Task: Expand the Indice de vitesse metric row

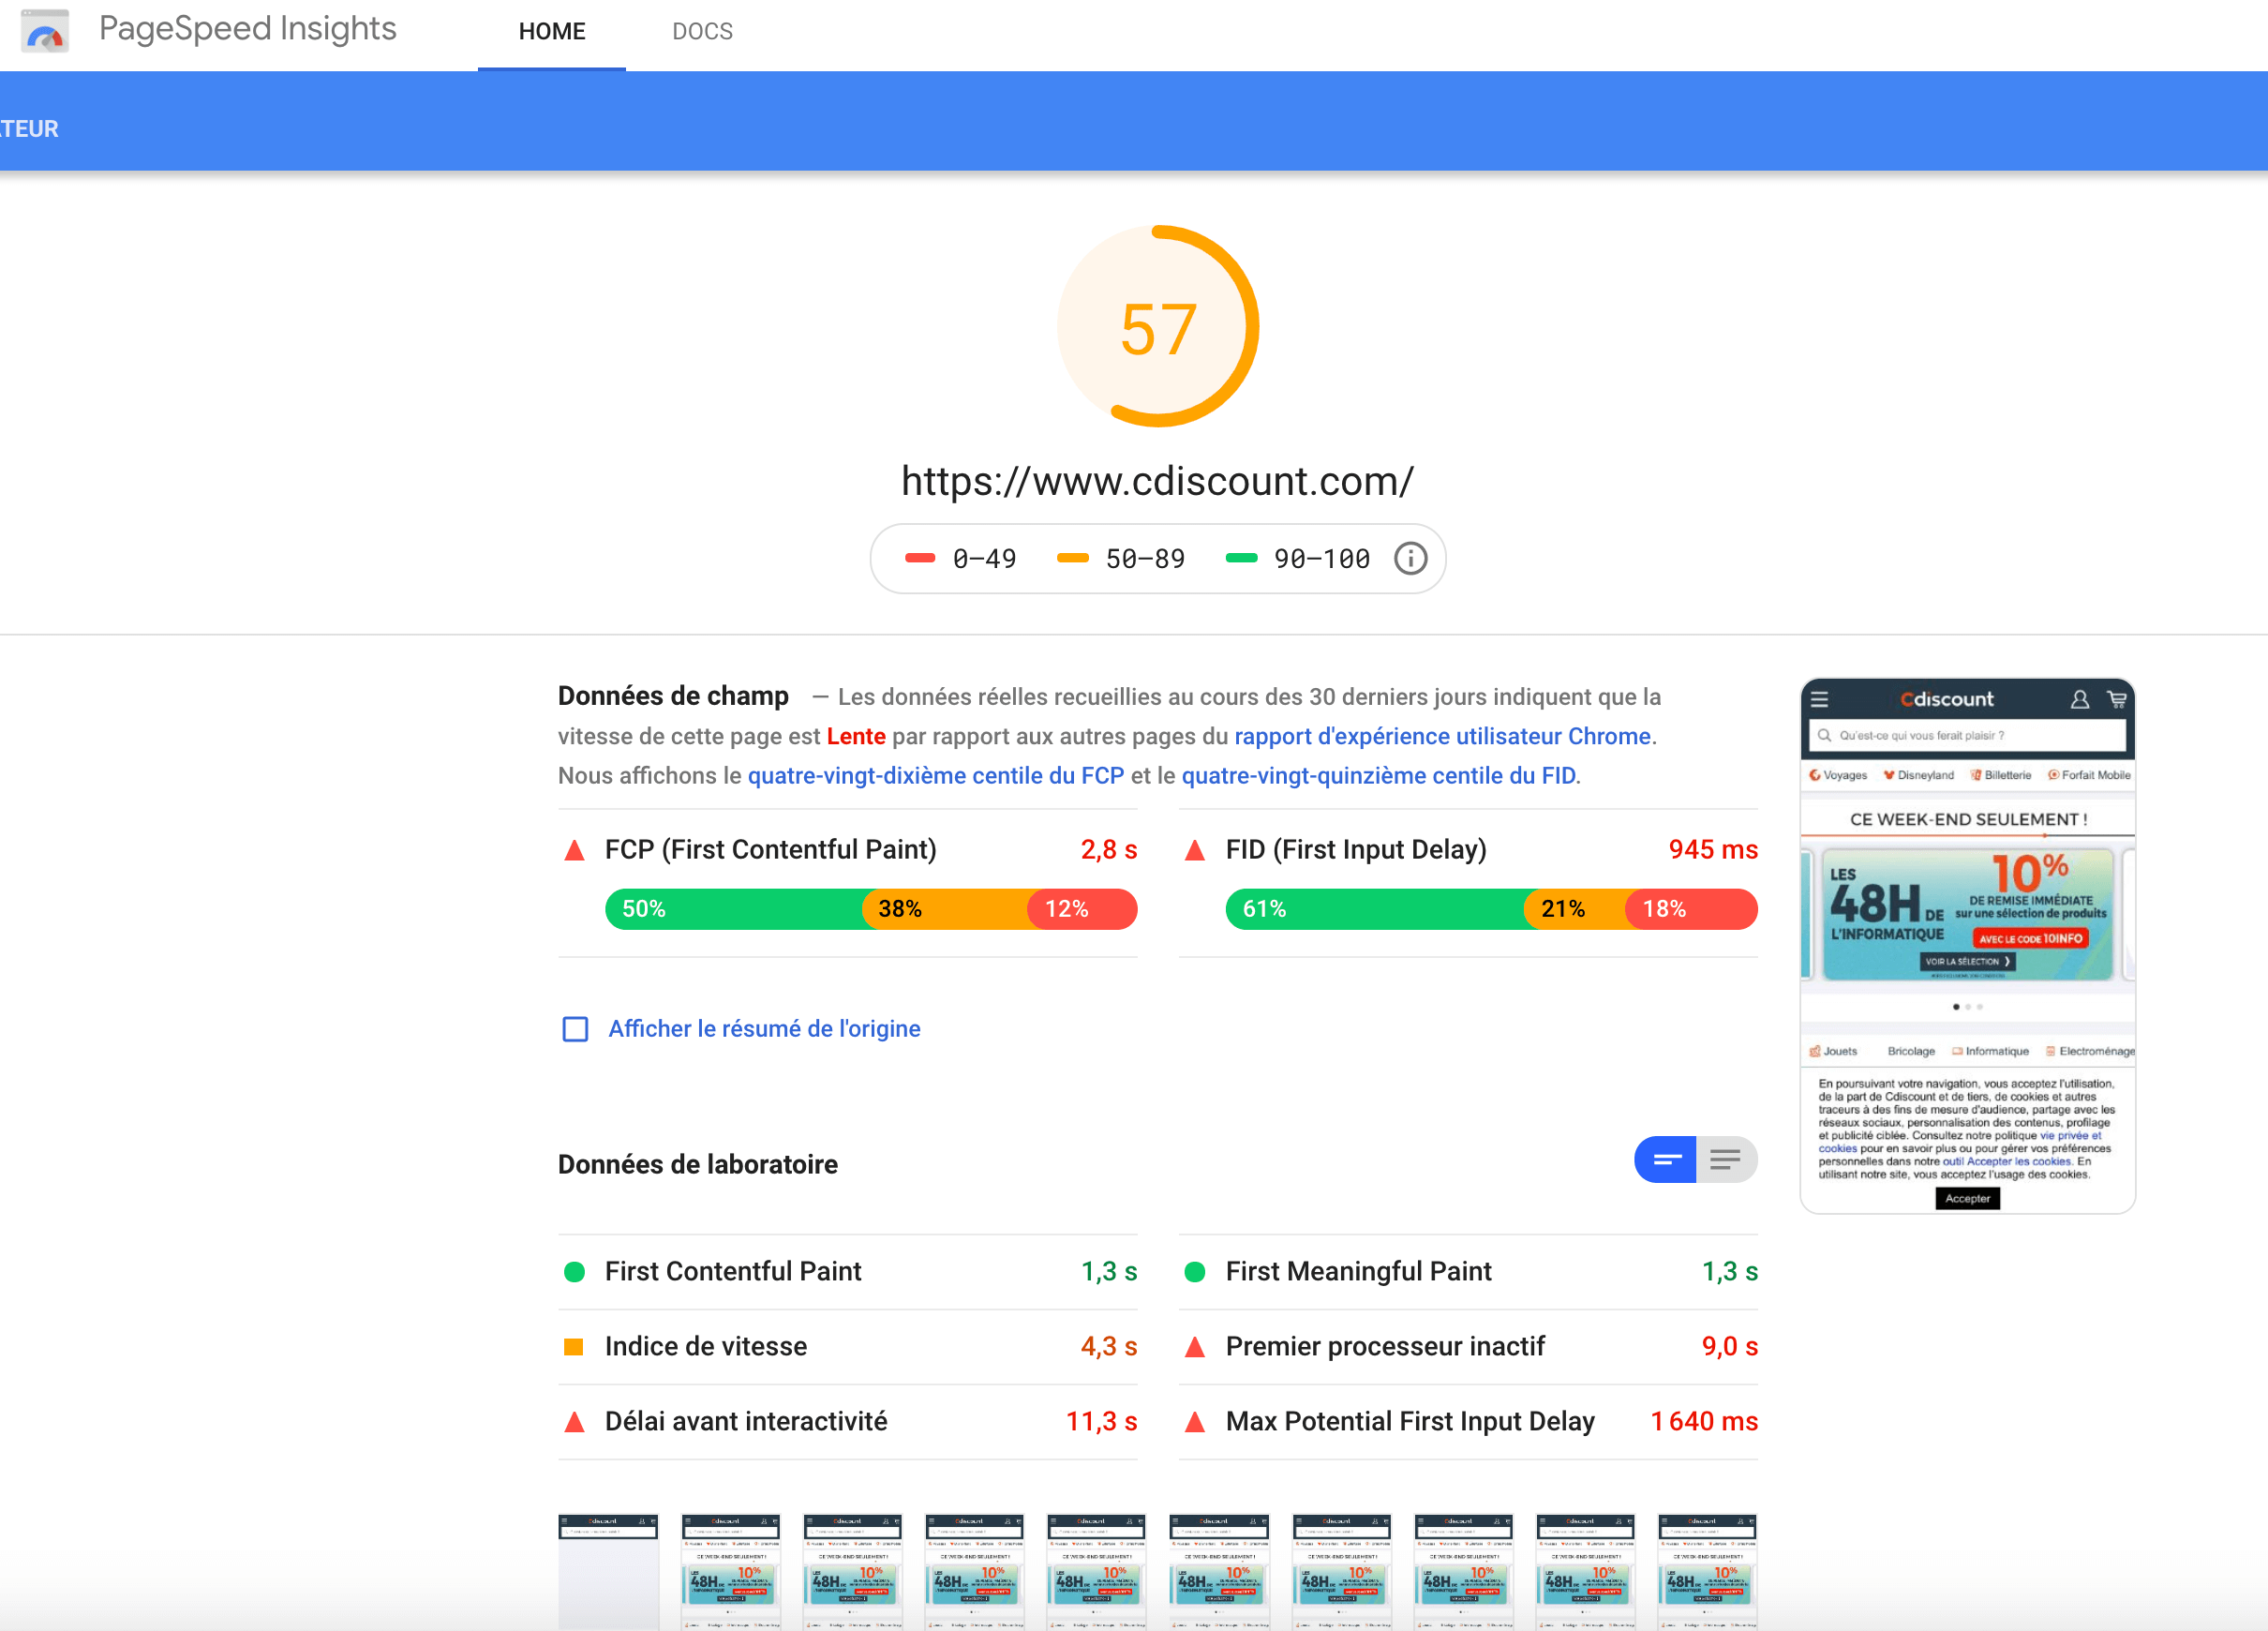Action: pos(706,1346)
